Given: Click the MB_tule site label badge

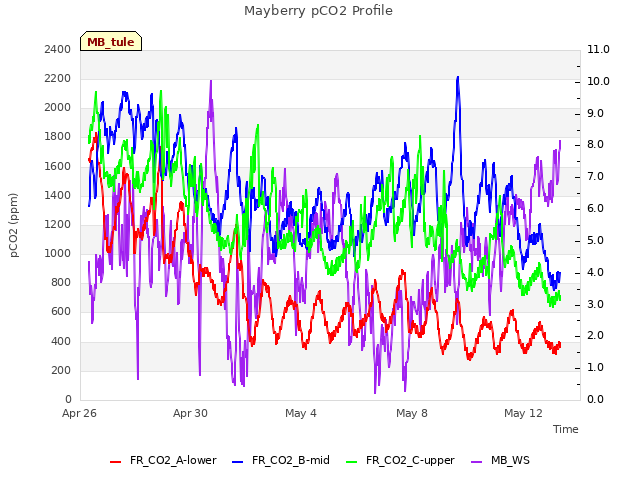Looking at the screenshot, I should (111, 41).
